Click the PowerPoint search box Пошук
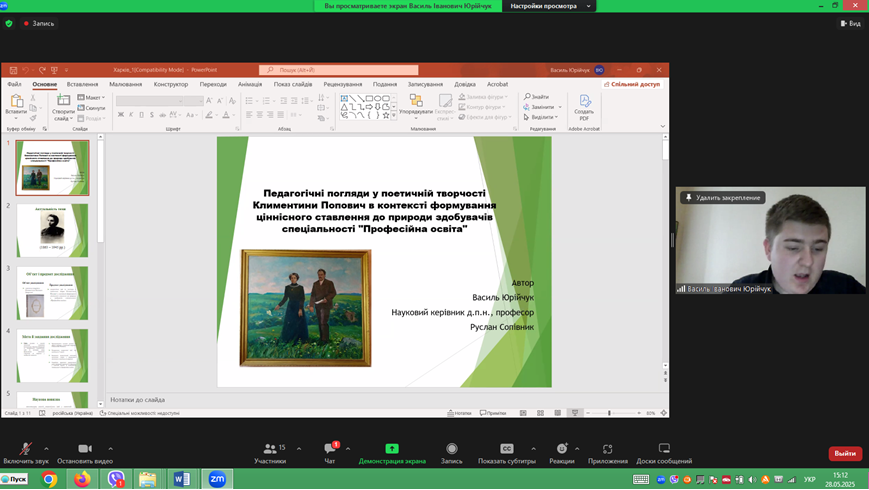 [x=338, y=70]
